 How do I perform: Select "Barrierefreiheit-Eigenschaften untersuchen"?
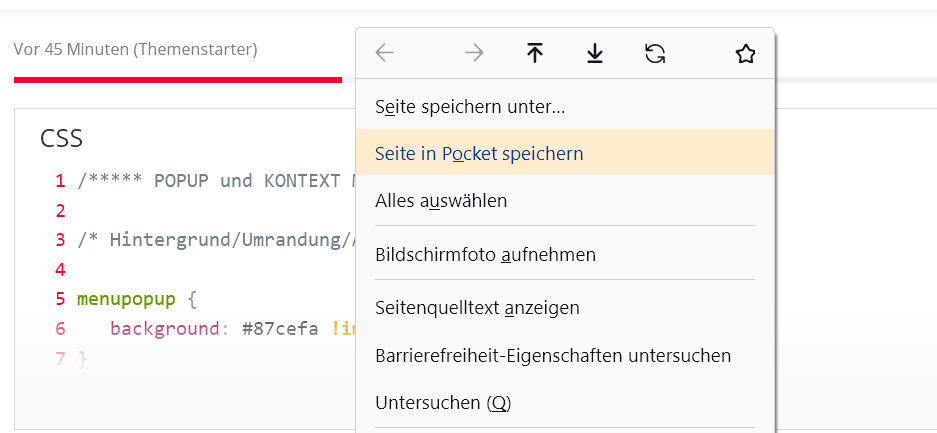553,355
